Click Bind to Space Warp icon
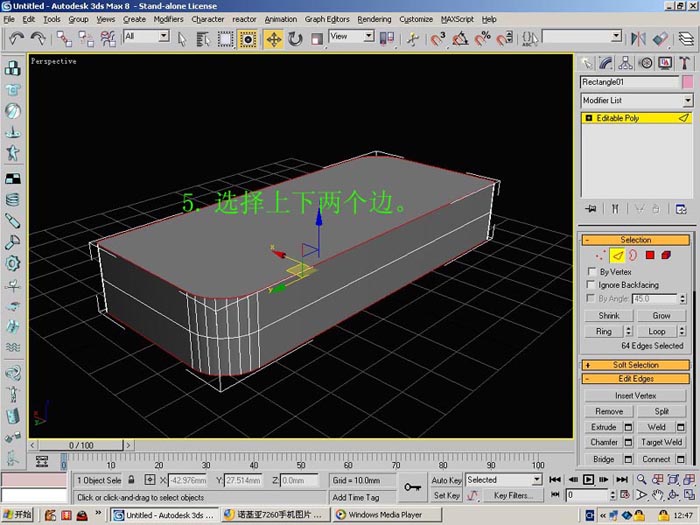700x525 pixels. (108, 39)
